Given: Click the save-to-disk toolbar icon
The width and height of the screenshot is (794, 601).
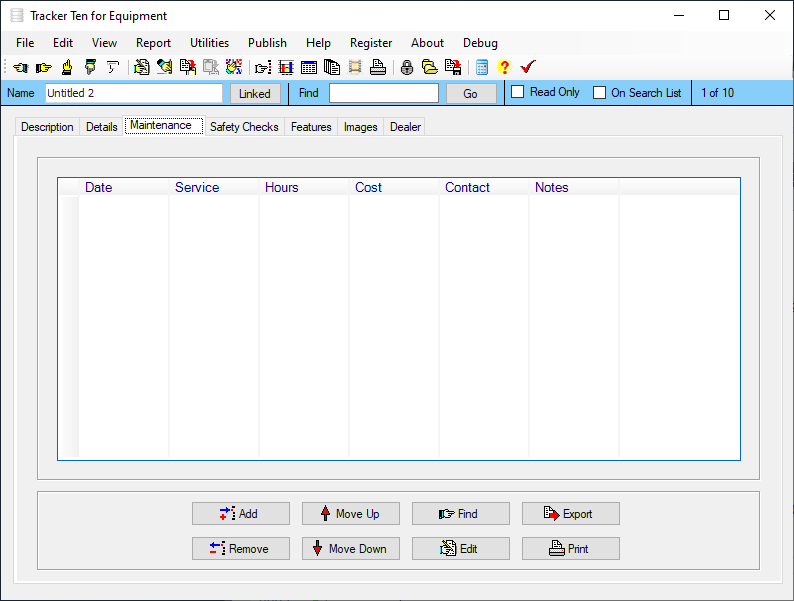Looking at the screenshot, I should pos(453,67).
